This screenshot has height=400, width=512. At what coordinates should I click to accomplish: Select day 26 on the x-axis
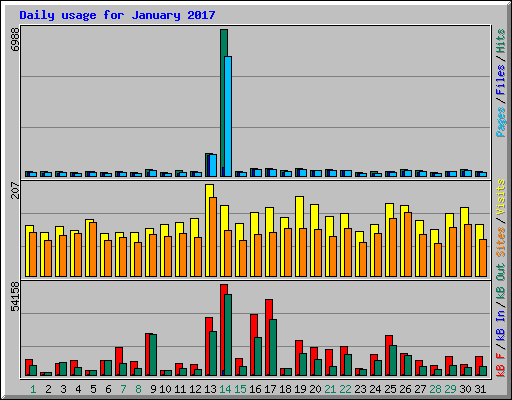tap(405, 389)
